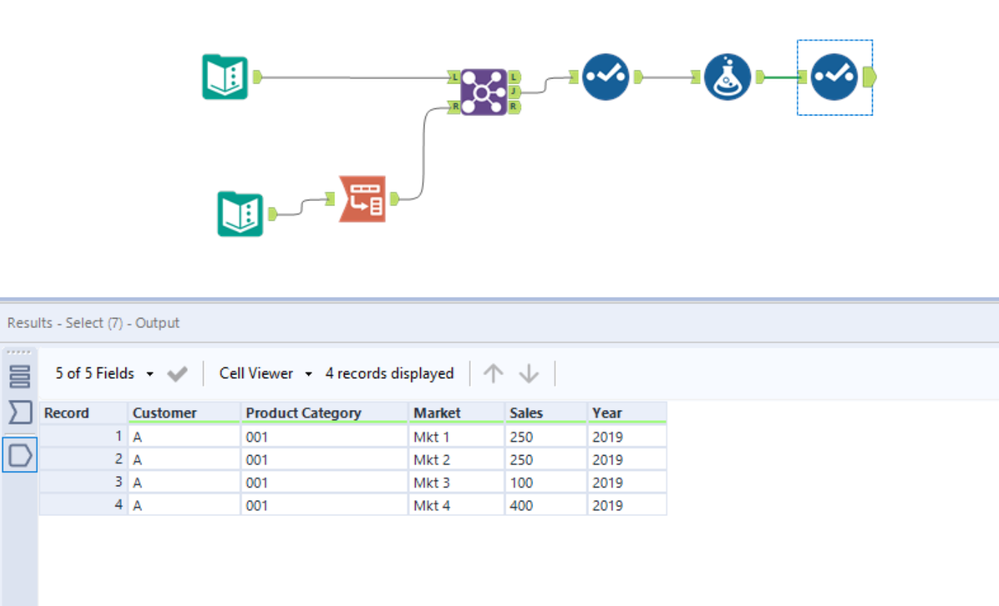Click the Product Category column header
The width and height of the screenshot is (999, 606).
324,413
